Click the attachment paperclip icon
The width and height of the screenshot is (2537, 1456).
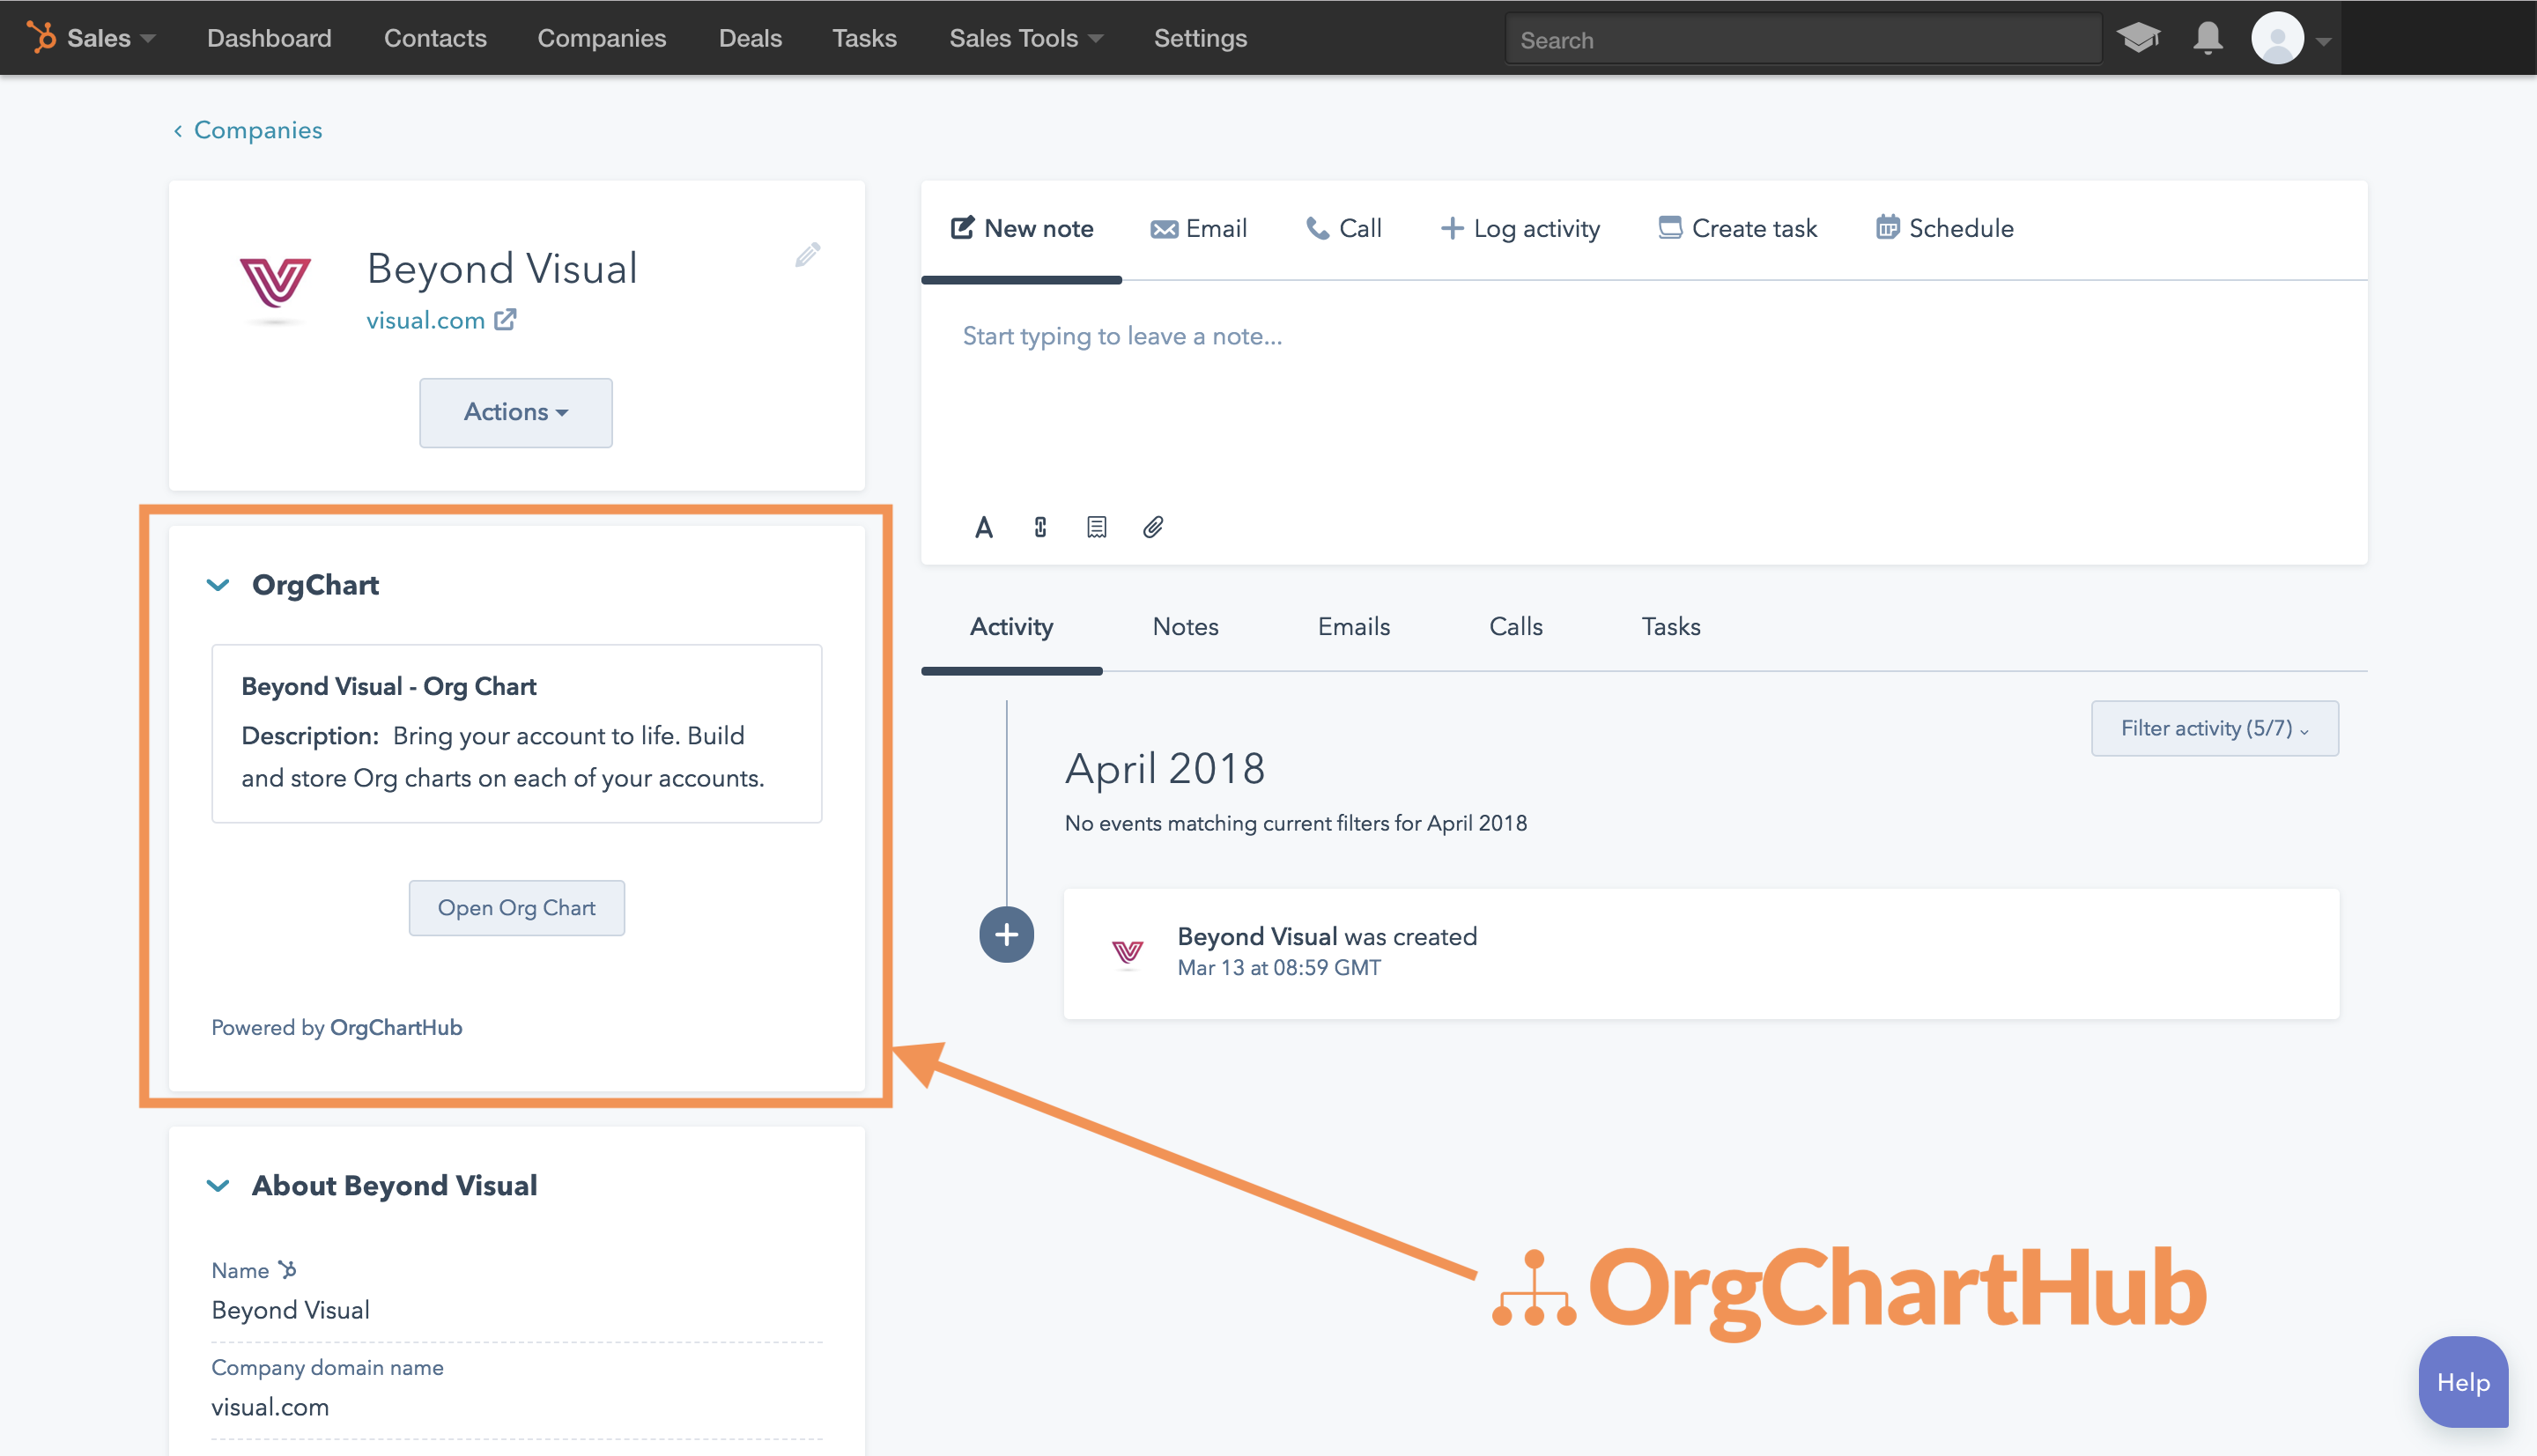coord(1151,526)
